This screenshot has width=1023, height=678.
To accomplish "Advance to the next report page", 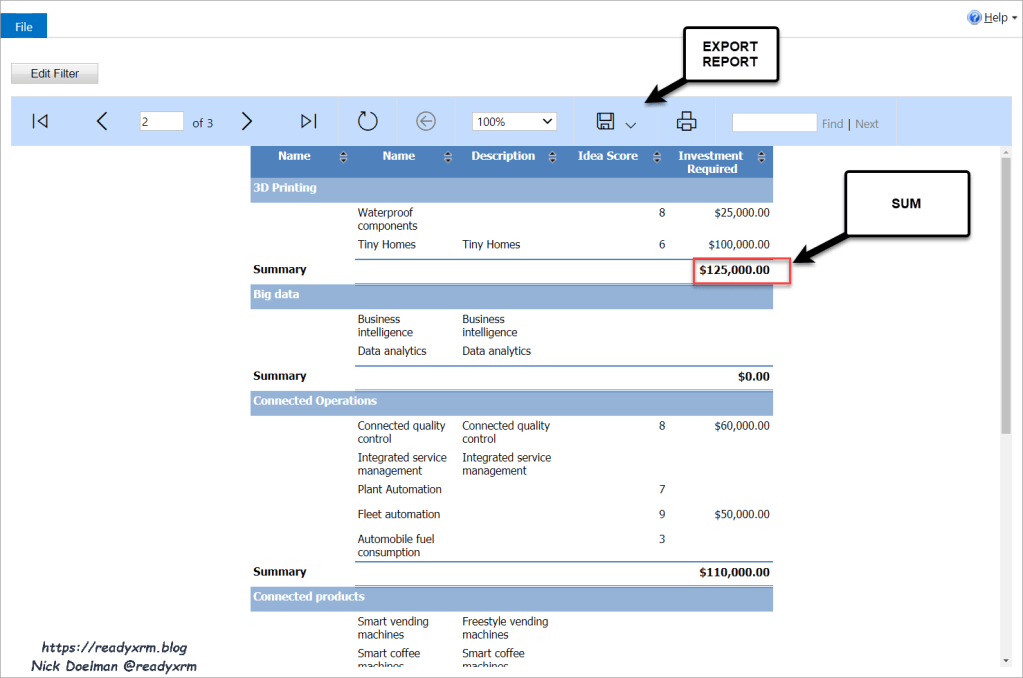I will tap(247, 121).
